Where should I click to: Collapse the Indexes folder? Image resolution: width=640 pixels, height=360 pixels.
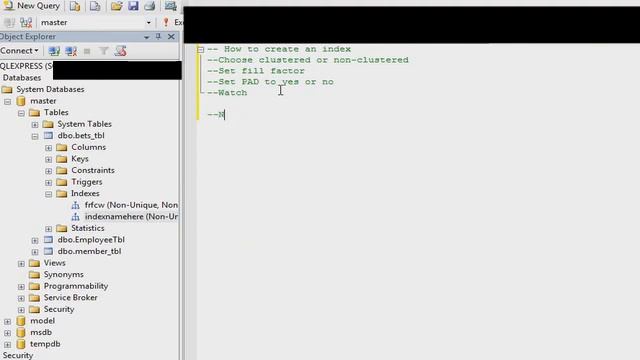(x=49, y=194)
